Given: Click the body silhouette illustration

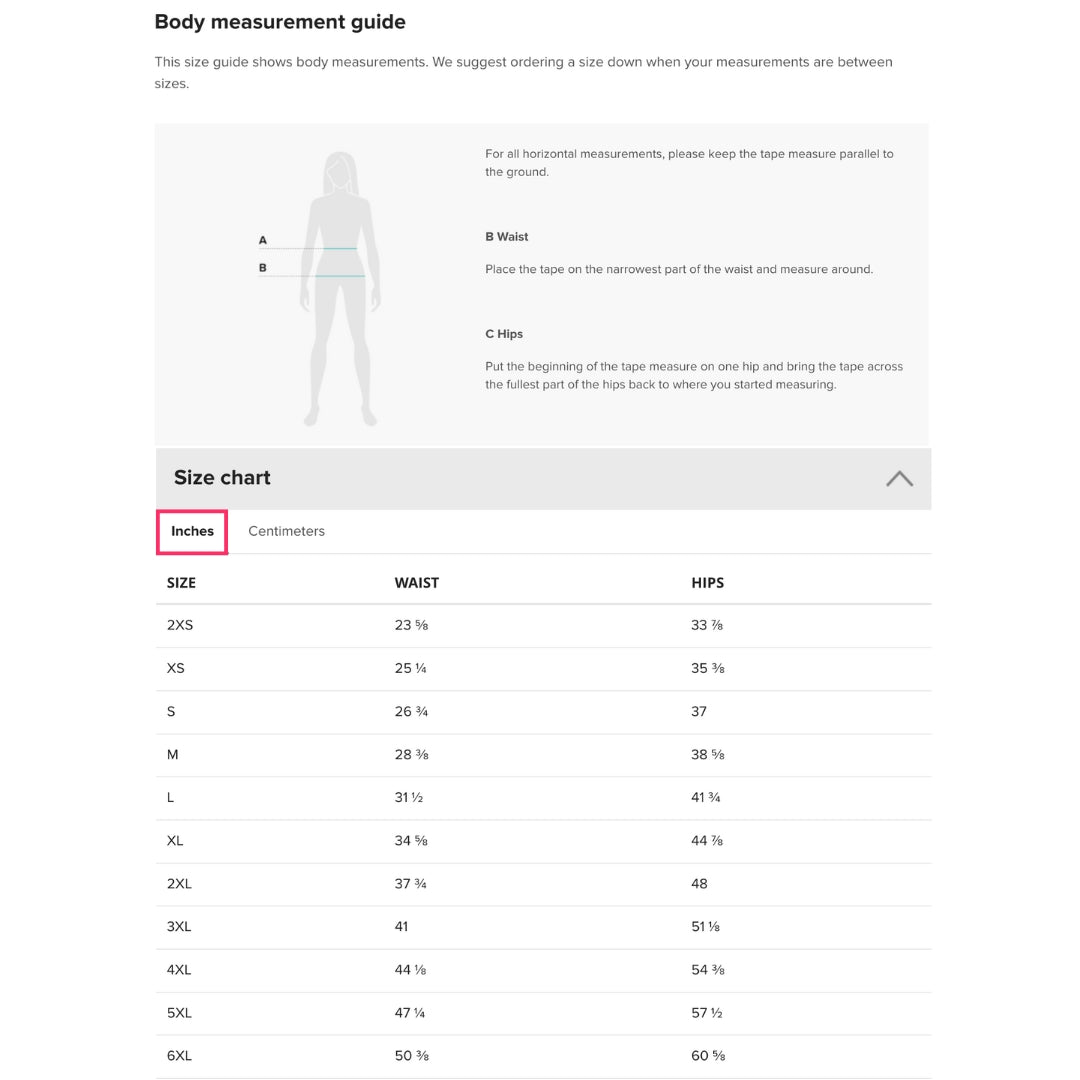Looking at the screenshot, I should 341,289.
